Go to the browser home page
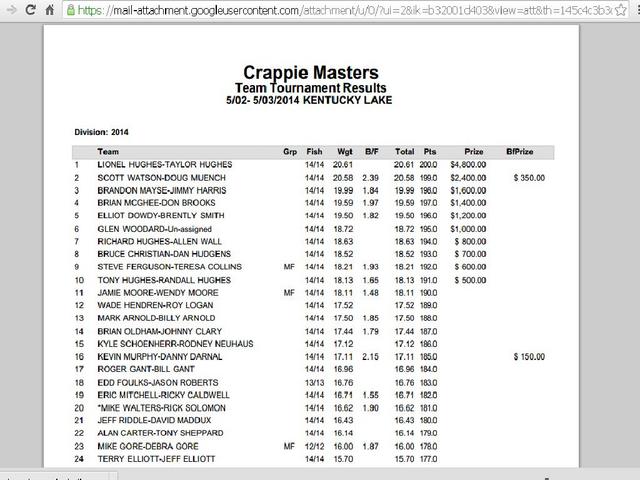Screen dimensions: 640x480 coord(50,10)
